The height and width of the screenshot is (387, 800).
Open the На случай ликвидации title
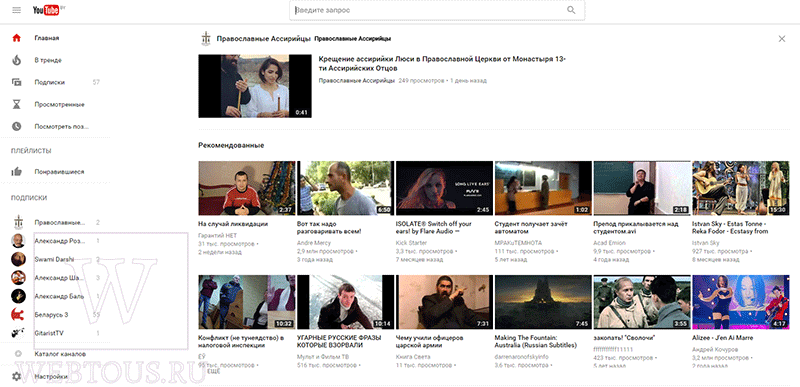(233, 224)
